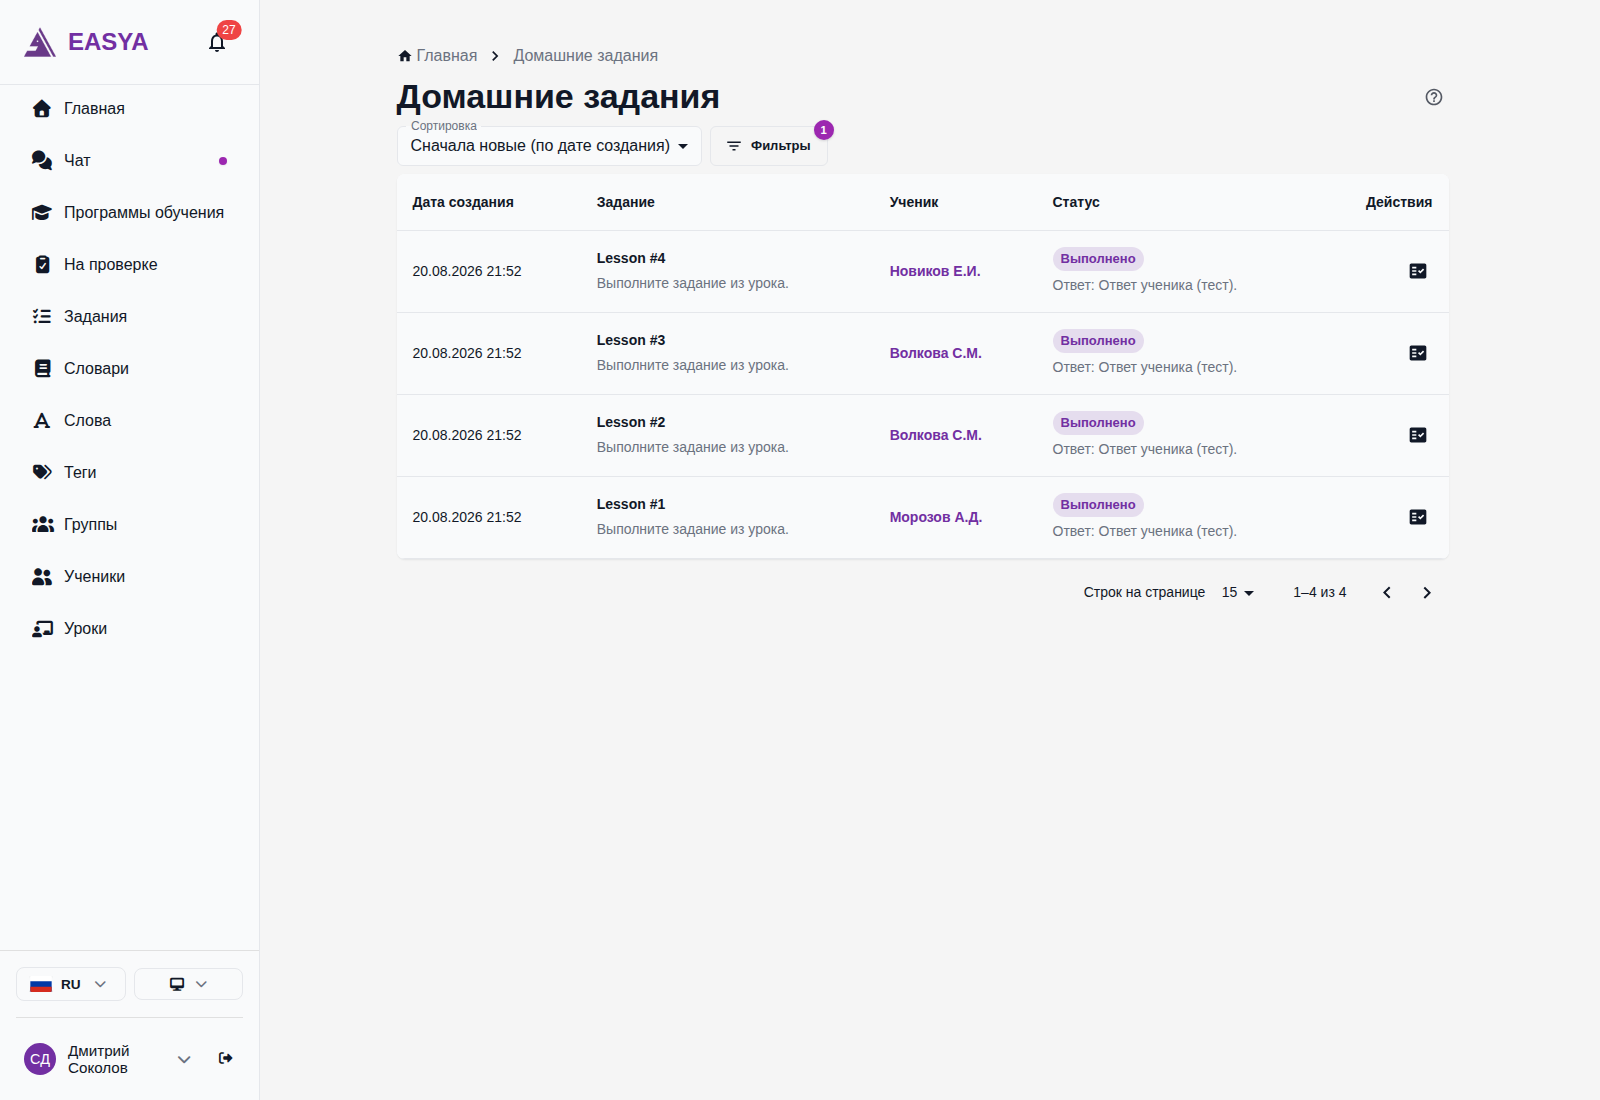
Task: Open the review action icon for Lesson #1
Action: coord(1417,517)
